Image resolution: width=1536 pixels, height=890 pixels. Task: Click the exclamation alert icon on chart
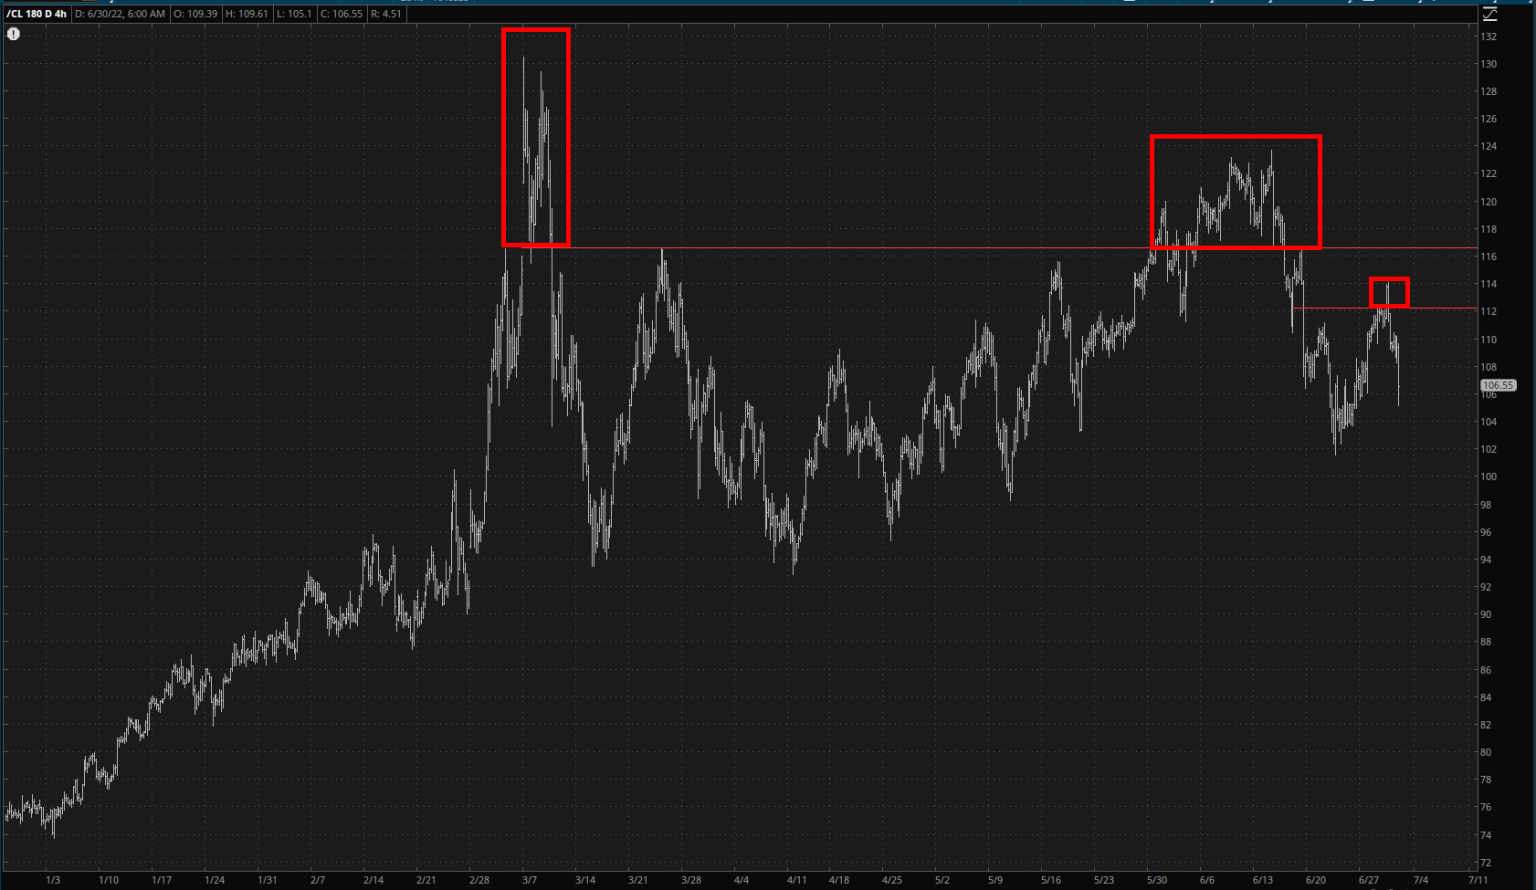(13, 34)
